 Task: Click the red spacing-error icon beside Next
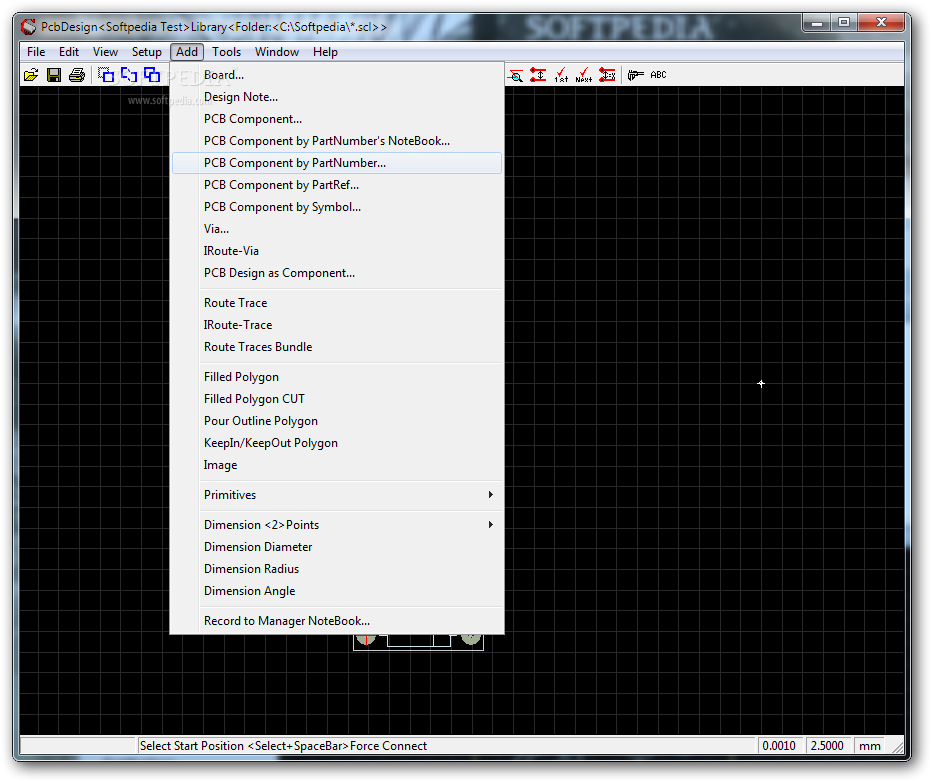tap(607, 75)
